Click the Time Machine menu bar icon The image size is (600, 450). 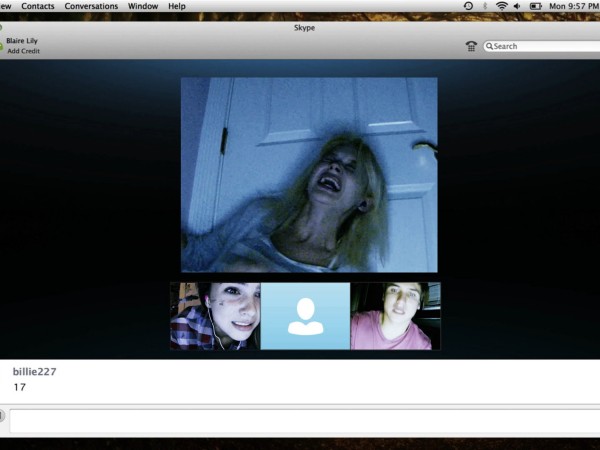468,6
